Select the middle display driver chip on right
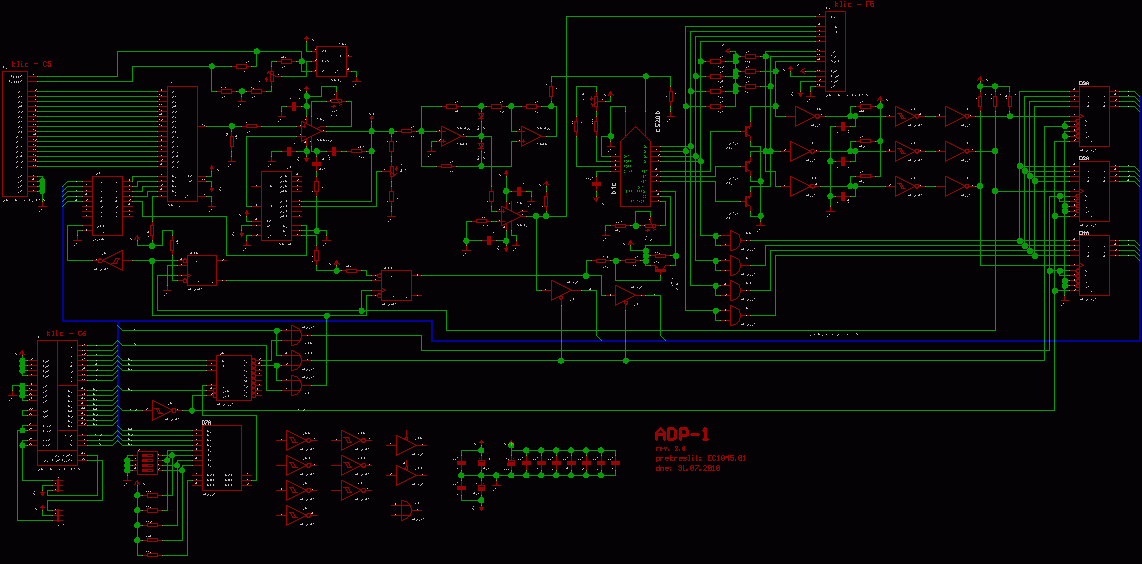 tap(1095, 191)
